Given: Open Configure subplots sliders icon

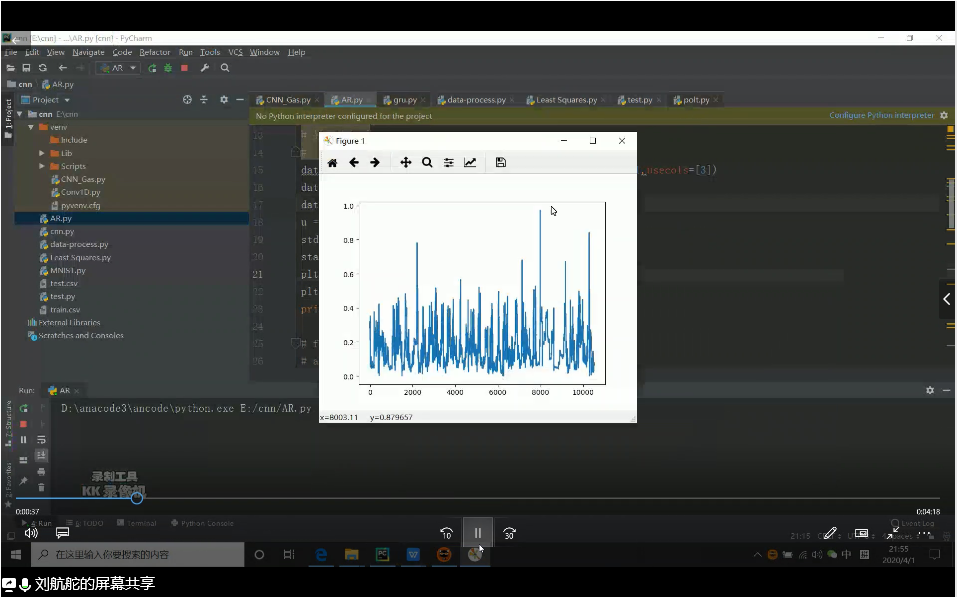Looking at the screenshot, I should (449, 163).
